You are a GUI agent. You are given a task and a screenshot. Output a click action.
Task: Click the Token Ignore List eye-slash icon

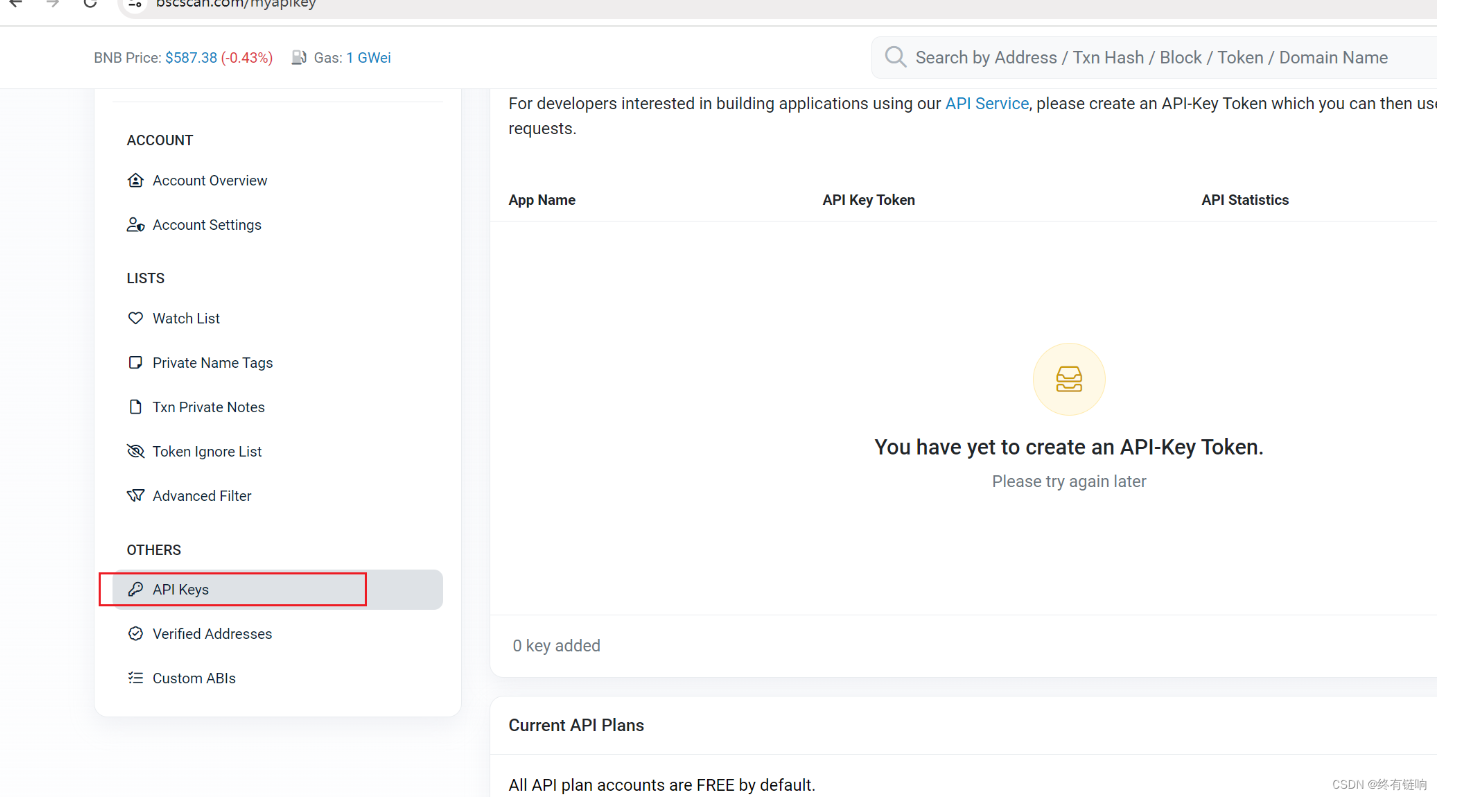[136, 452]
